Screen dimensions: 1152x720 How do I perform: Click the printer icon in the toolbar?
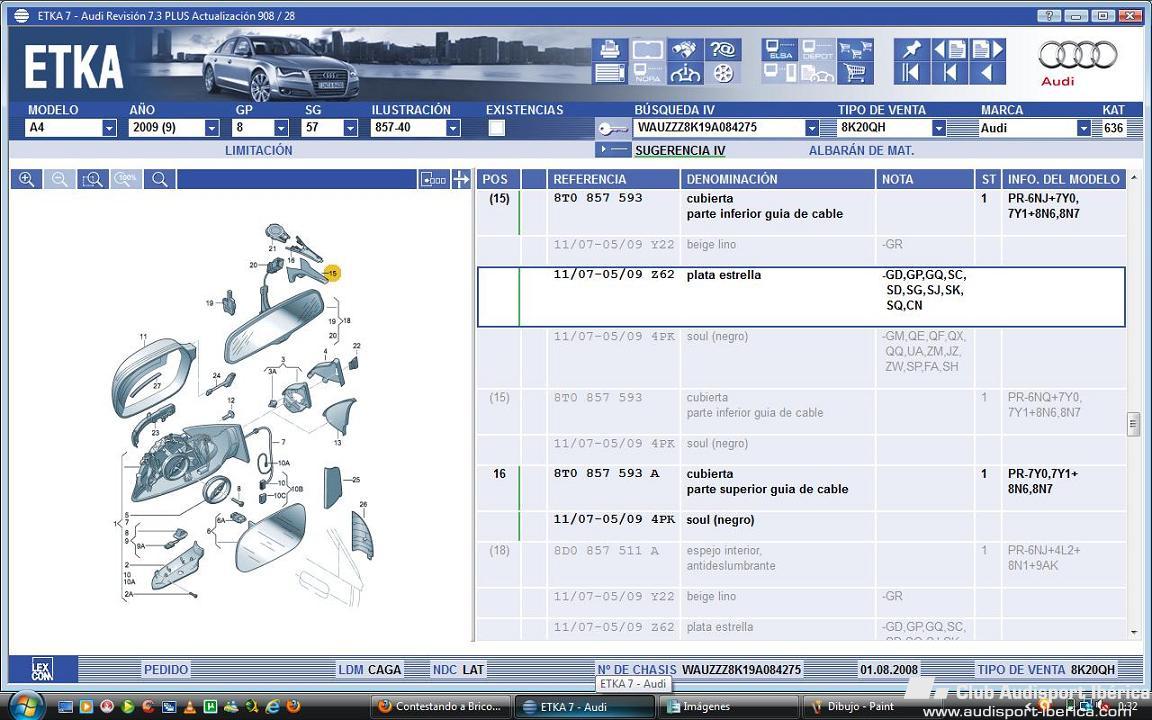pyautogui.click(x=609, y=50)
